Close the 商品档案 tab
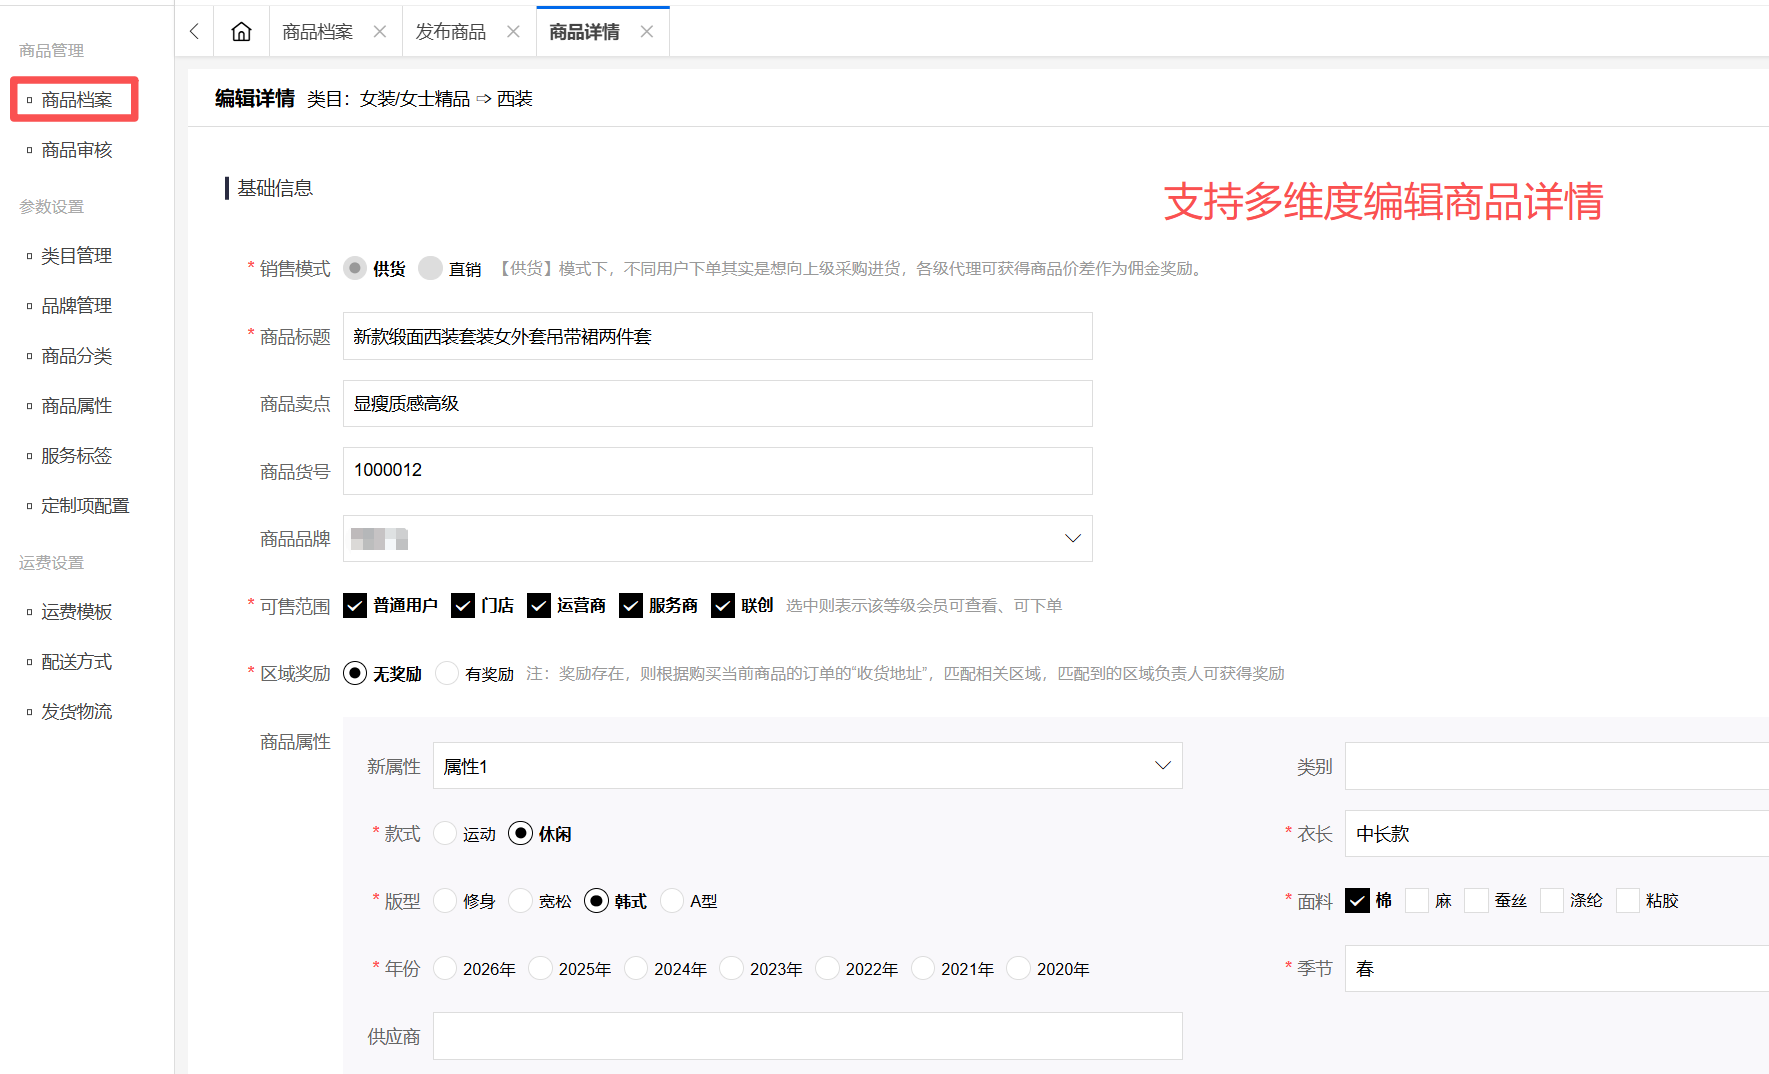Viewport: 1769px width, 1074px height. (380, 32)
